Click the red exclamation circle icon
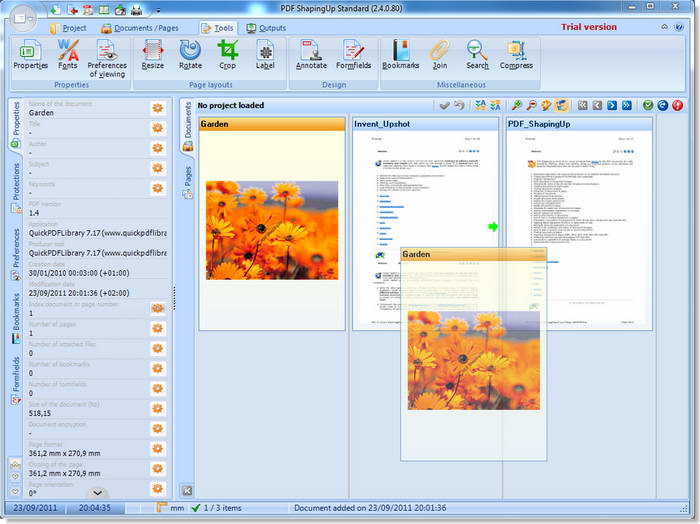The height and width of the screenshot is (524, 700). (x=677, y=105)
